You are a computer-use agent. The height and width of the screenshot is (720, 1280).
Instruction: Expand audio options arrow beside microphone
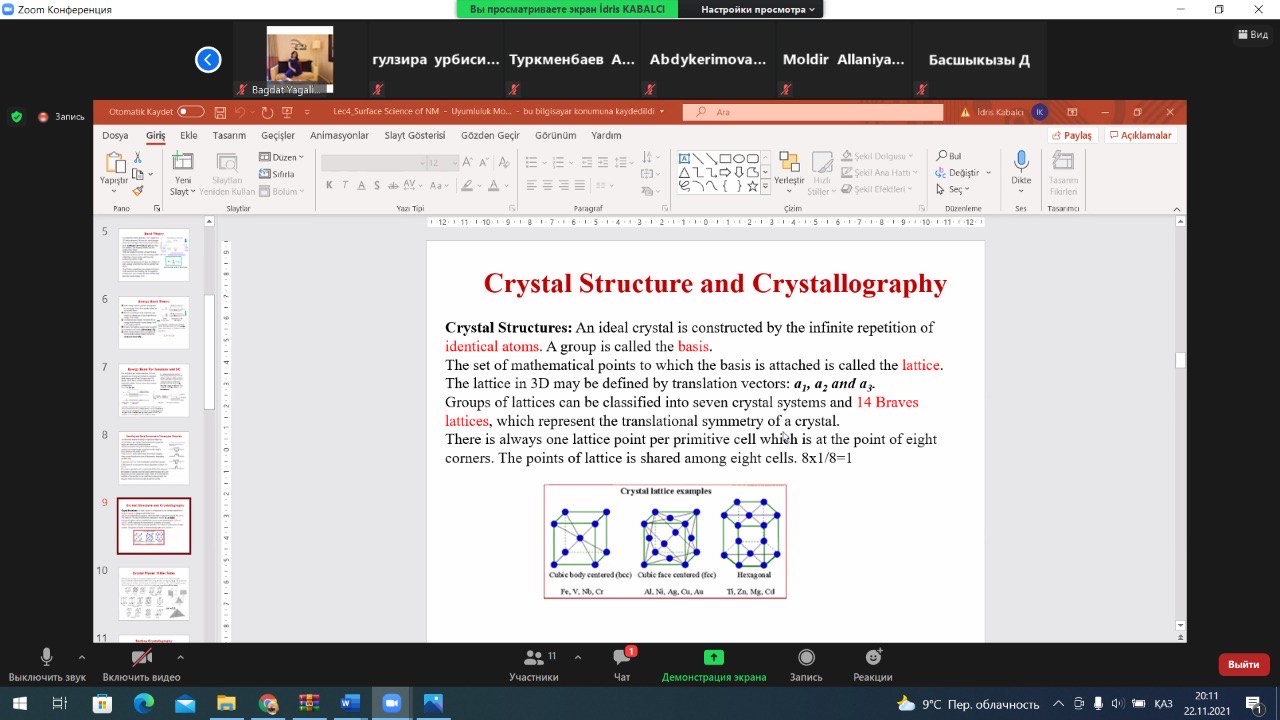[82, 657]
